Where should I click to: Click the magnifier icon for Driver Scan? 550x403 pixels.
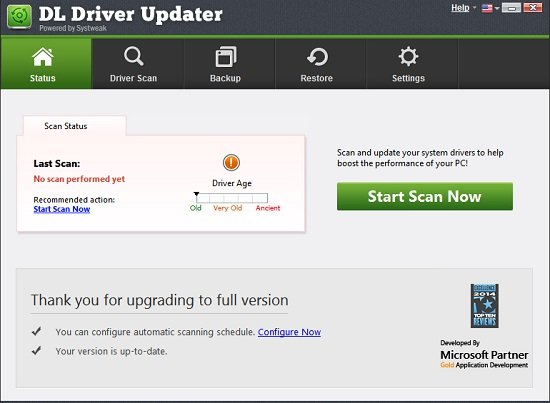point(134,56)
